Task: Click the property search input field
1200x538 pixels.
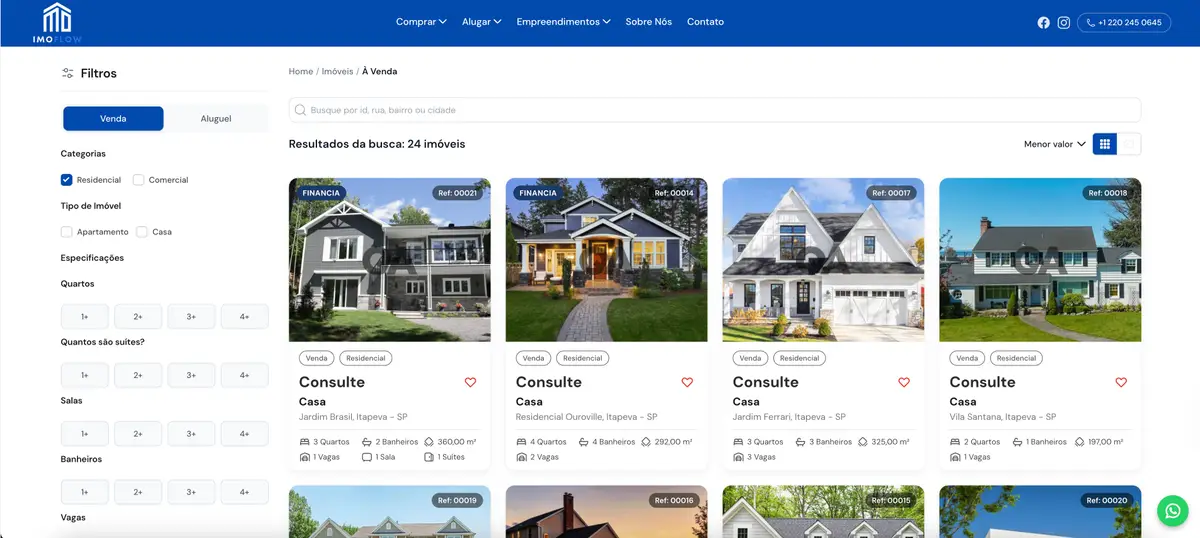Action: (x=714, y=110)
